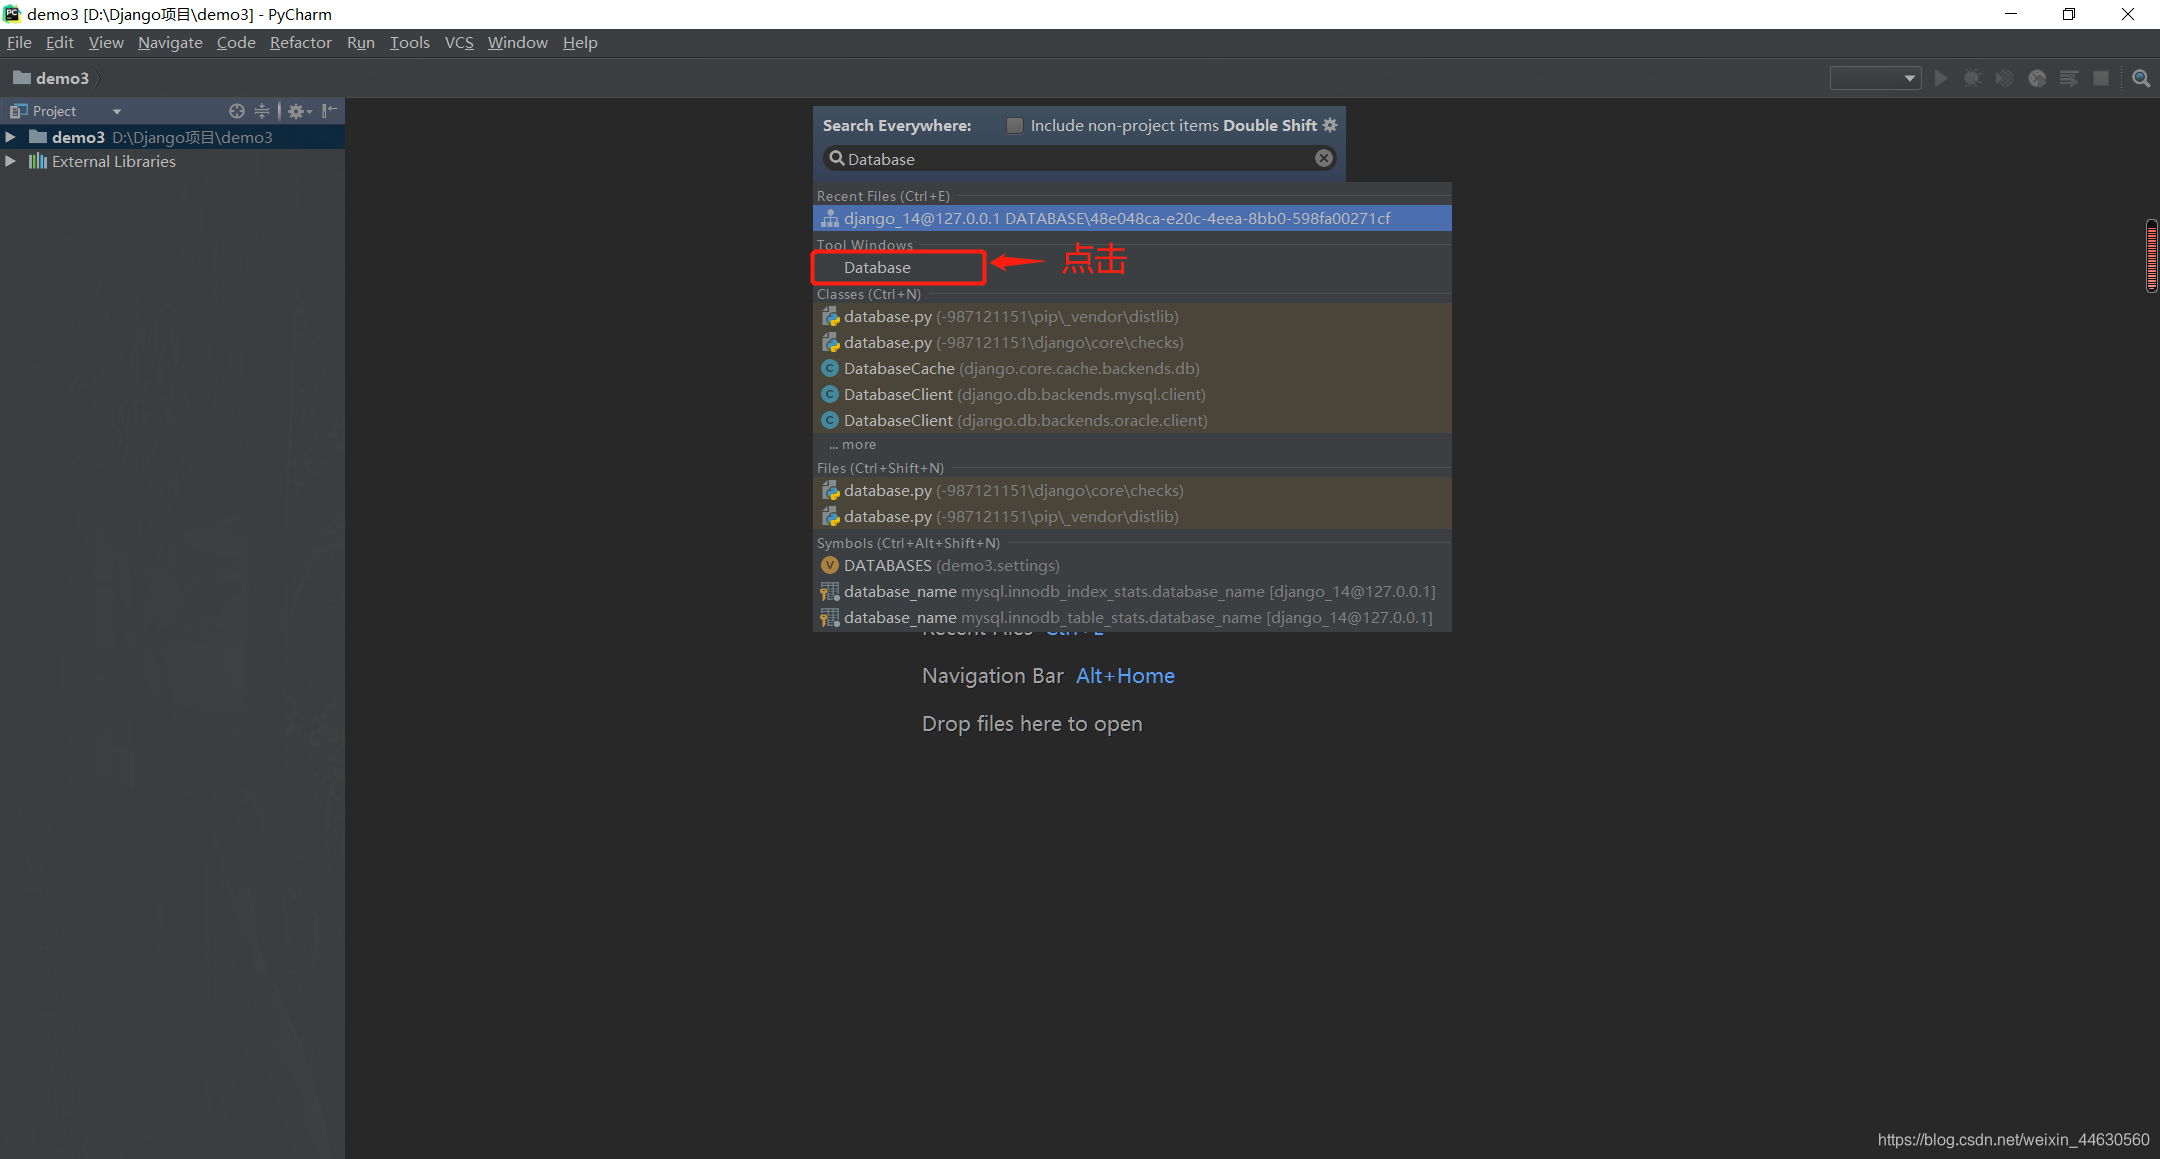Image resolution: width=2160 pixels, height=1159 pixels.
Task: Click the Project panel title label
Action: tap(54, 111)
